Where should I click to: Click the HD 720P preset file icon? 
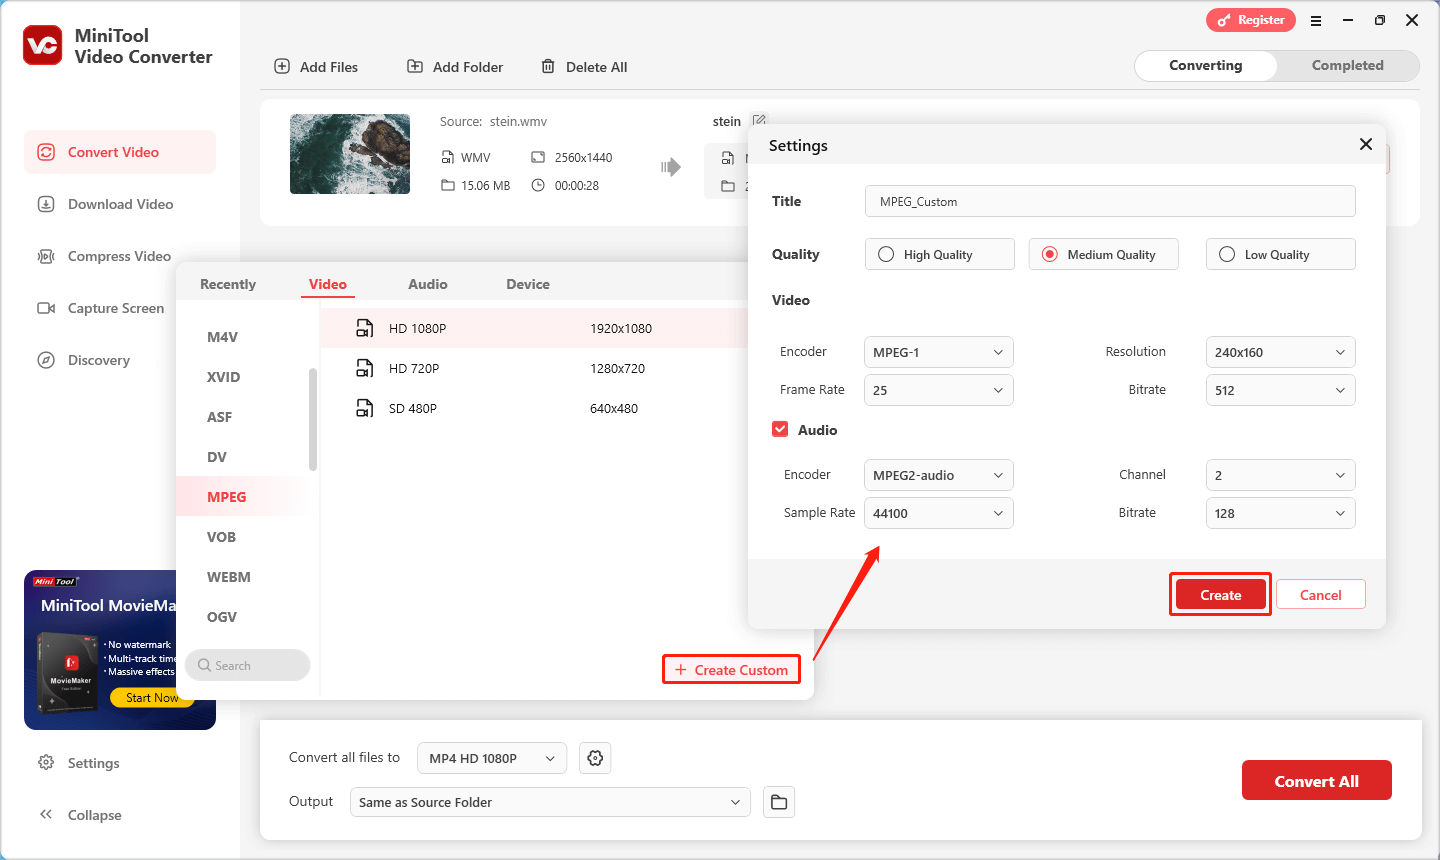point(365,368)
